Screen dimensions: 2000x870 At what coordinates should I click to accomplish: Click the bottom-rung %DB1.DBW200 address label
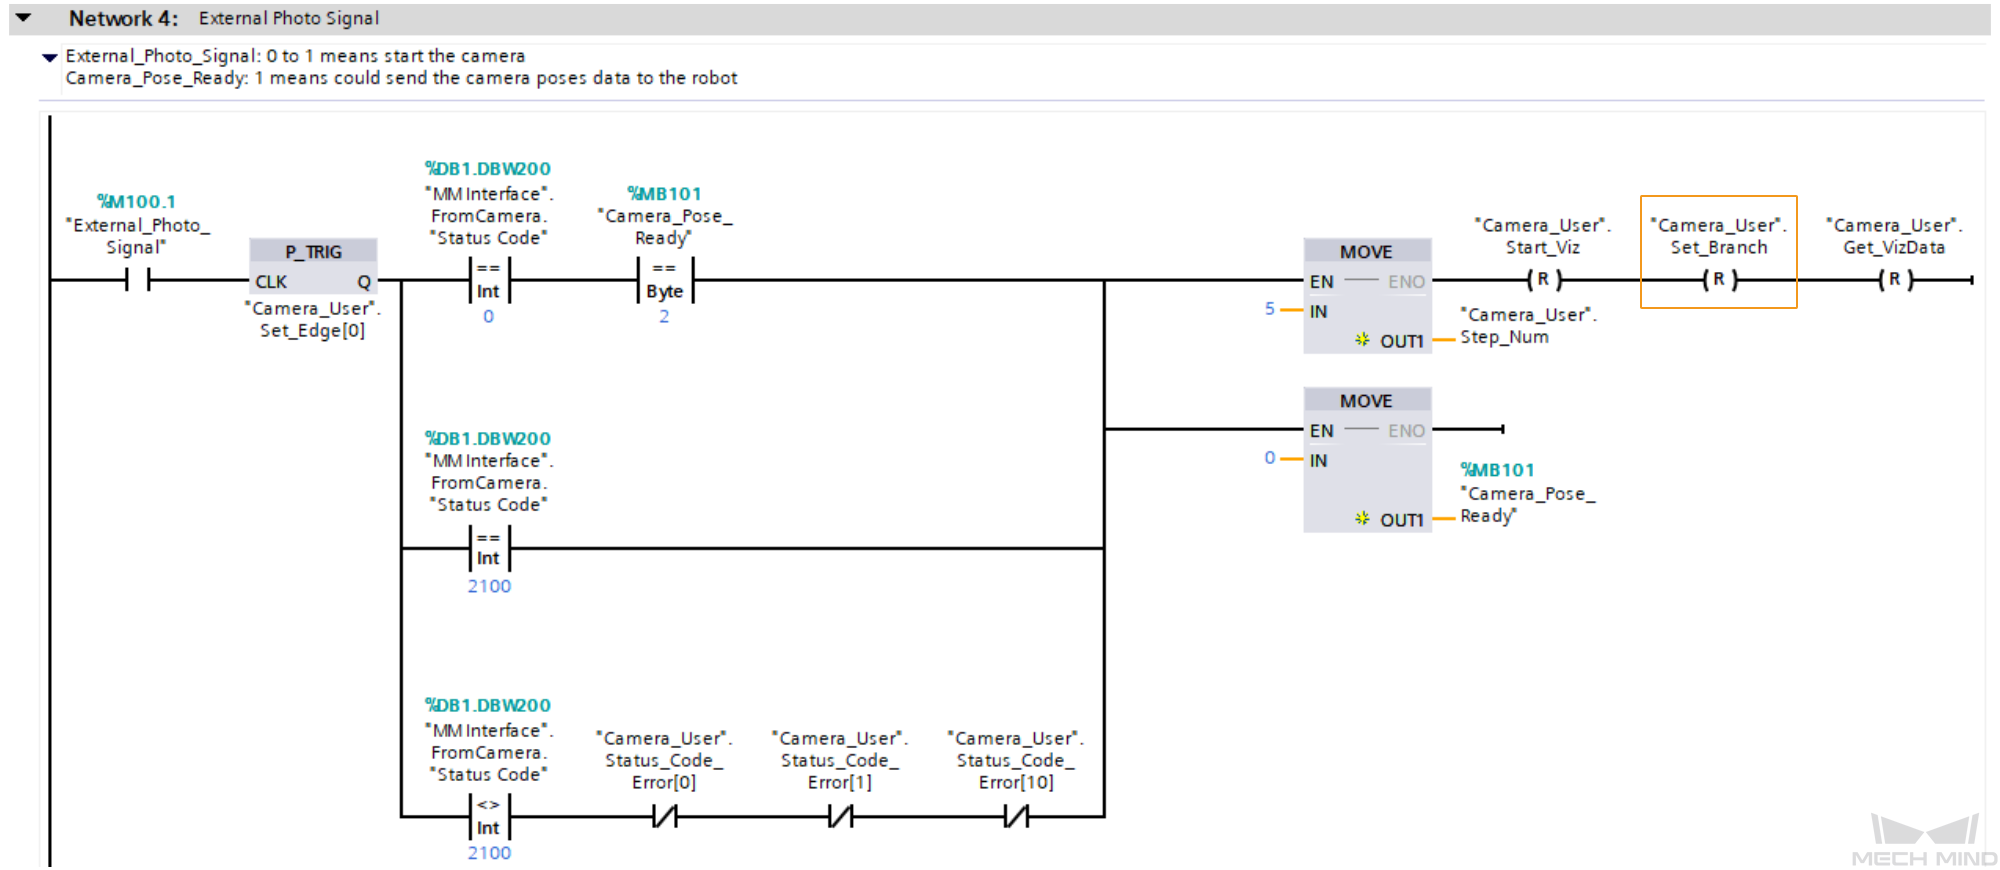(488, 706)
